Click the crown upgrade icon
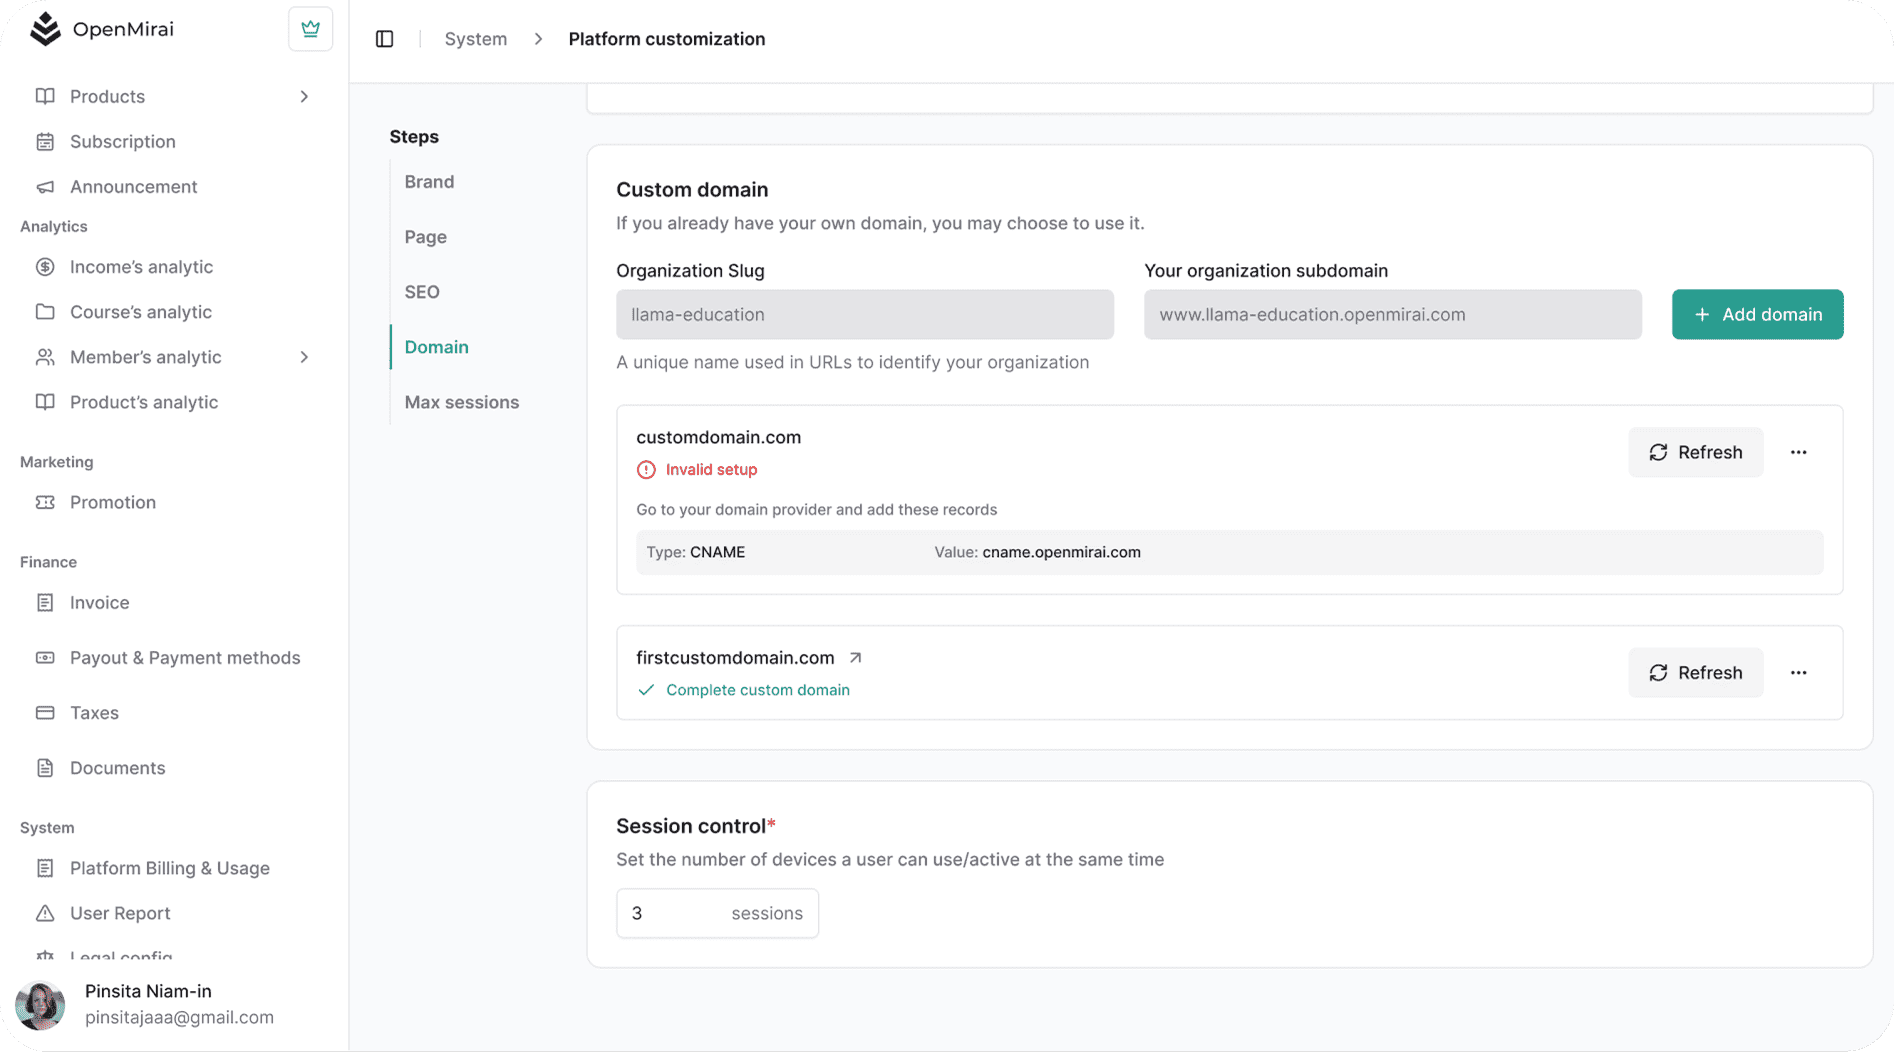 coord(310,29)
